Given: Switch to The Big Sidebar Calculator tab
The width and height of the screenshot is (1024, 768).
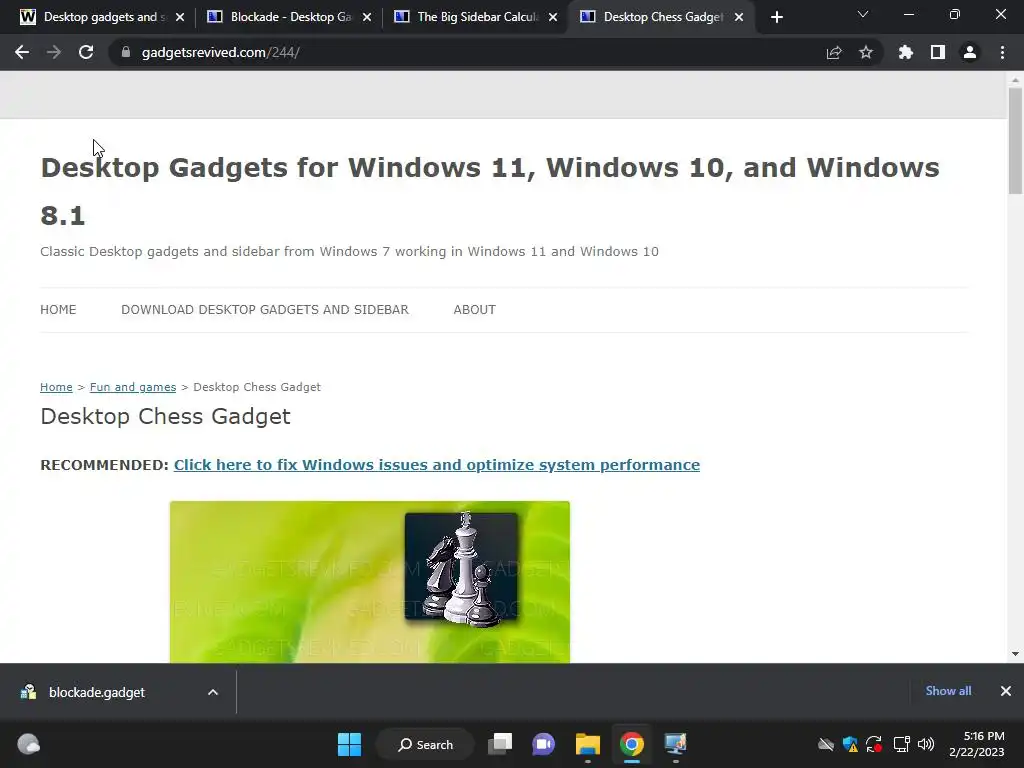Looking at the screenshot, I should click(475, 17).
